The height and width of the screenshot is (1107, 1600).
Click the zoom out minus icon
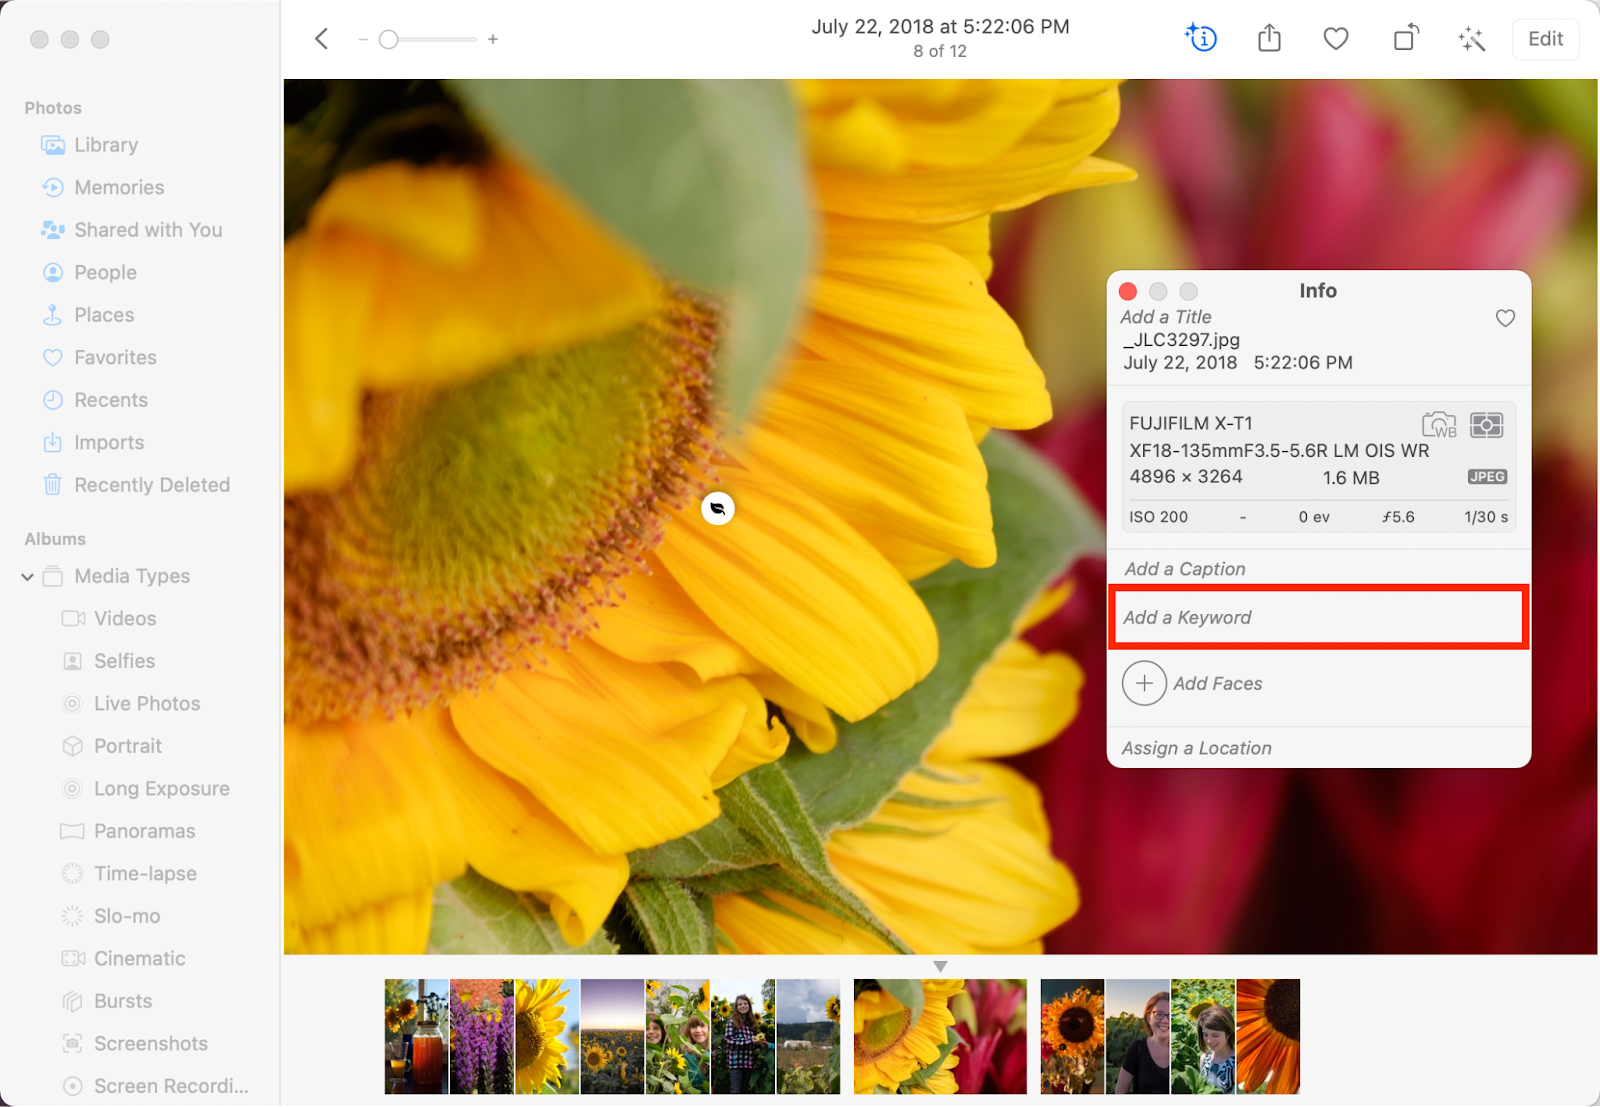pyautogui.click(x=363, y=39)
